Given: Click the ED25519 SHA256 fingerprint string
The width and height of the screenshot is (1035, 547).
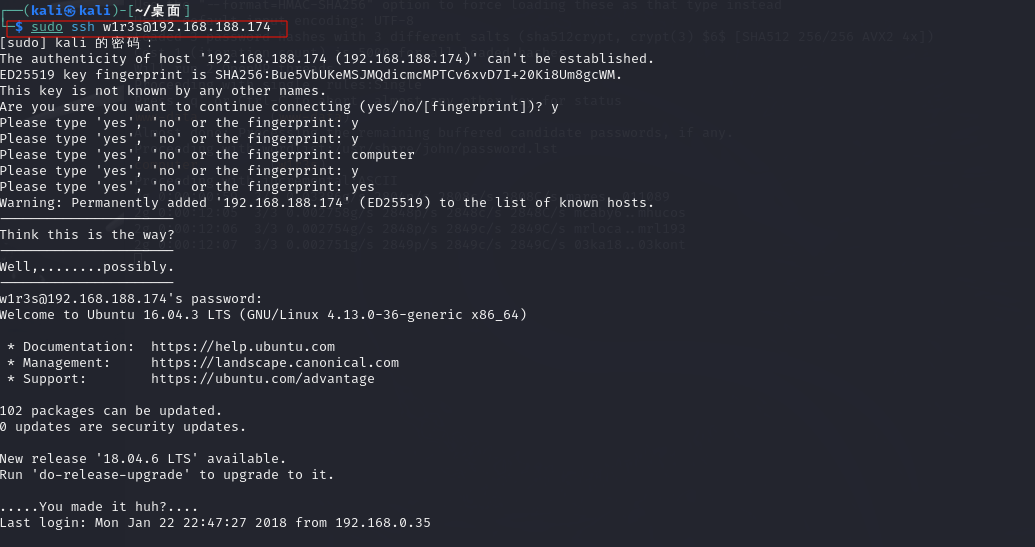Looking at the screenshot, I should coord(418,75).
